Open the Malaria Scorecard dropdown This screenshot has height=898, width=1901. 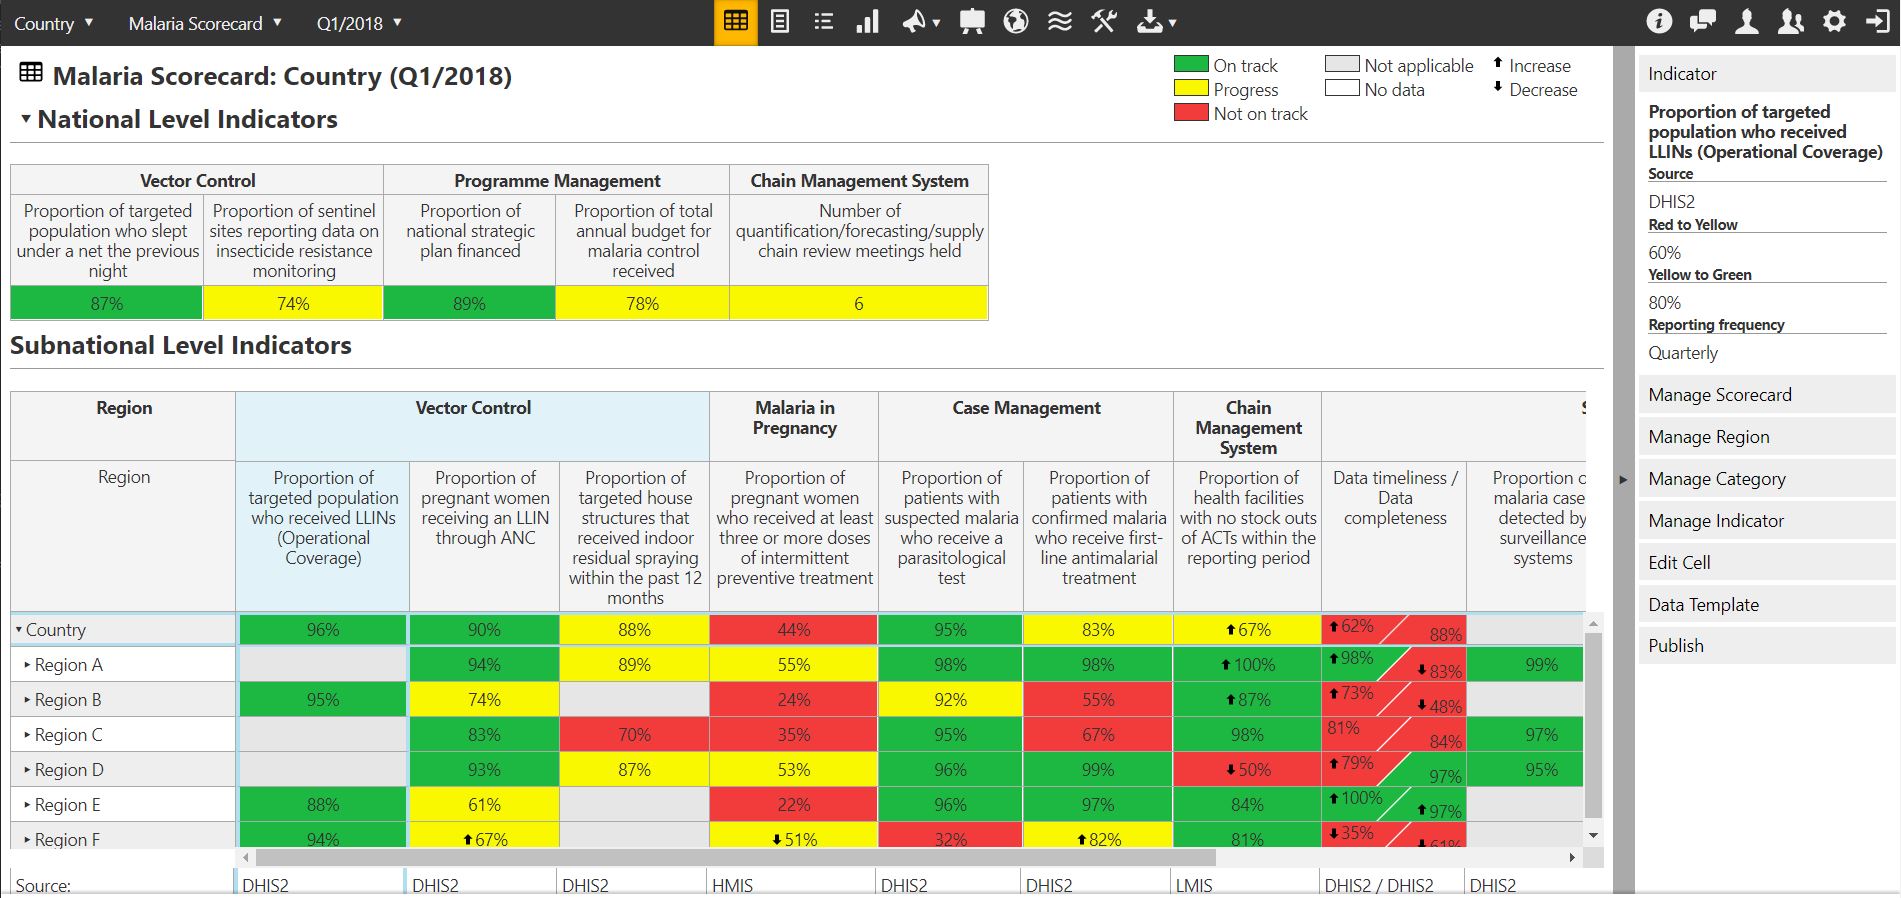point(205,23)
